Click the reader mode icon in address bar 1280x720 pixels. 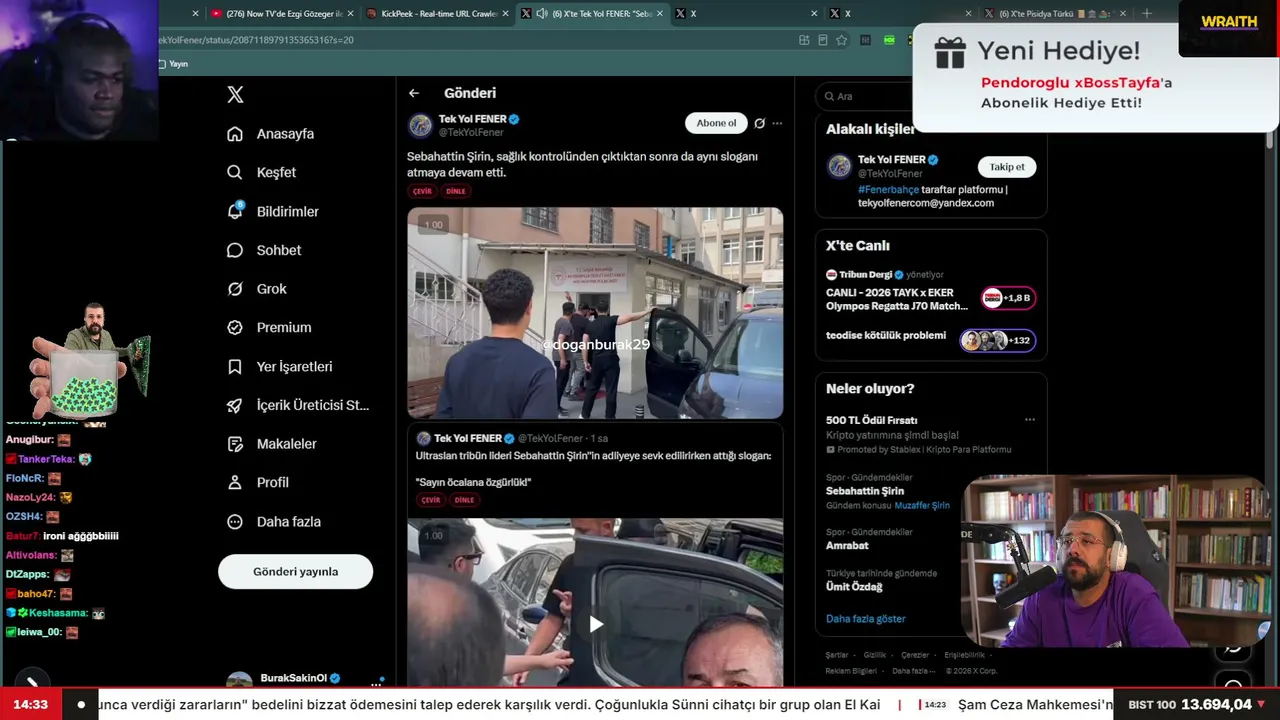point(823,40)
